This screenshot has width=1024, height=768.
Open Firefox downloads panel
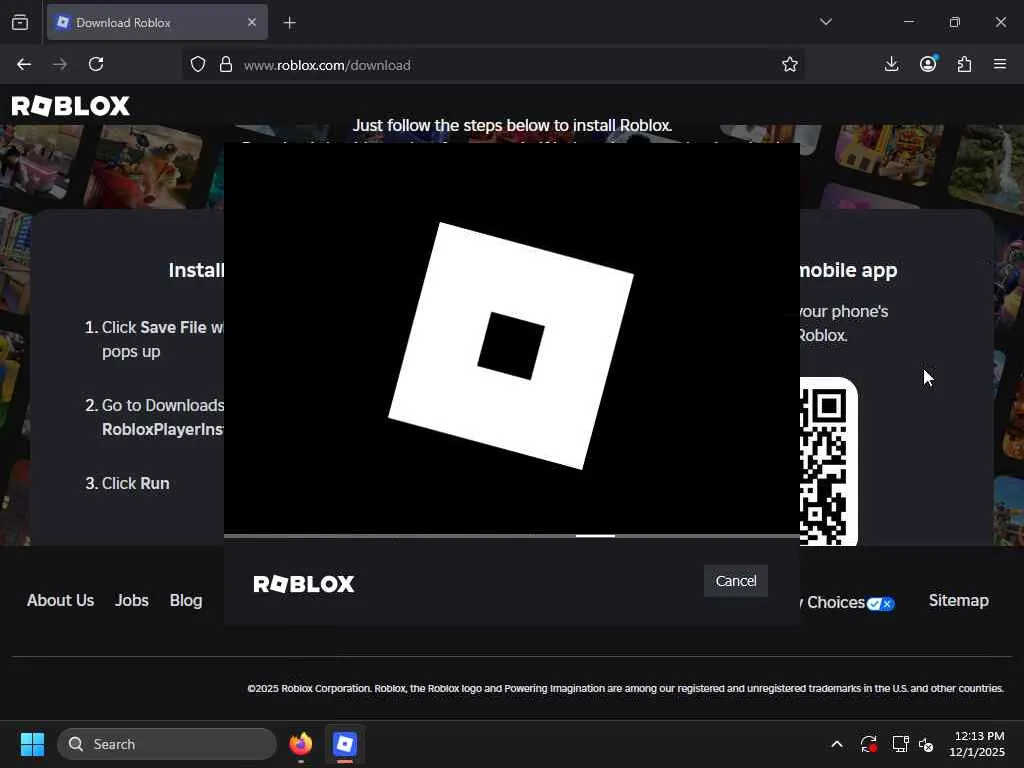pyautogui.click(x=891, y=64)
